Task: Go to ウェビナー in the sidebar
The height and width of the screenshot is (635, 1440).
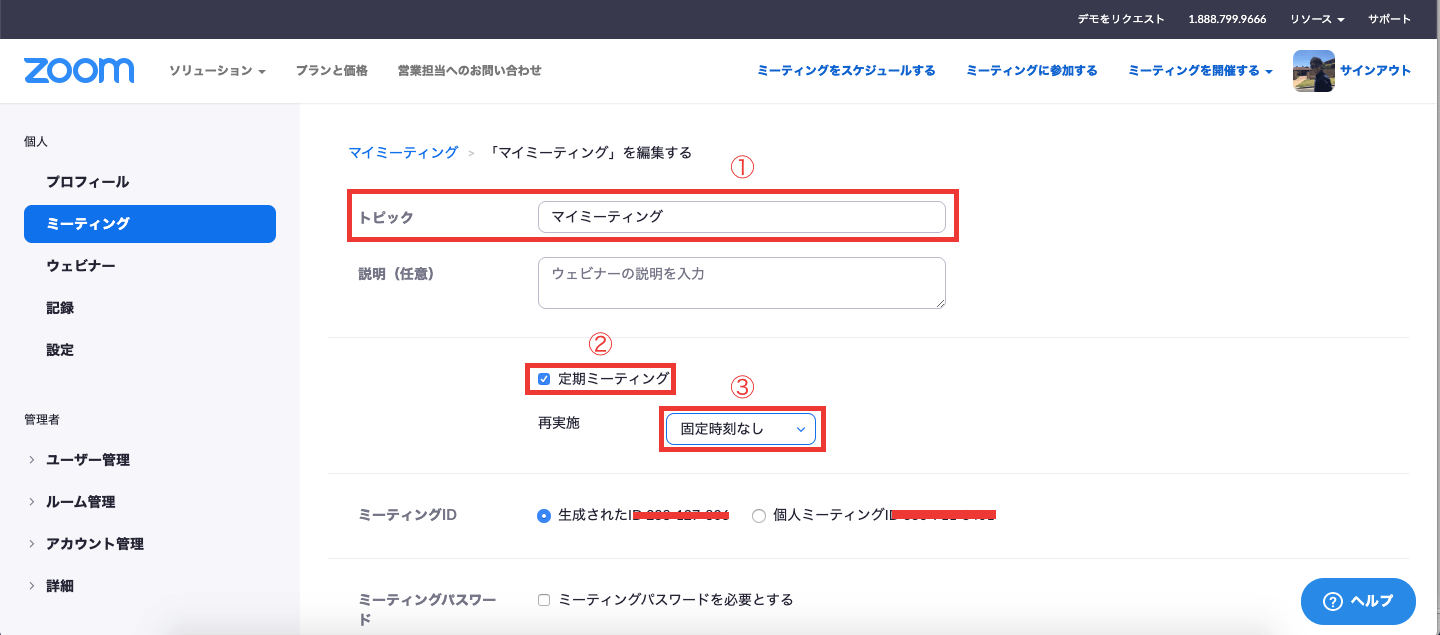Action: click(x=81, y=266)
